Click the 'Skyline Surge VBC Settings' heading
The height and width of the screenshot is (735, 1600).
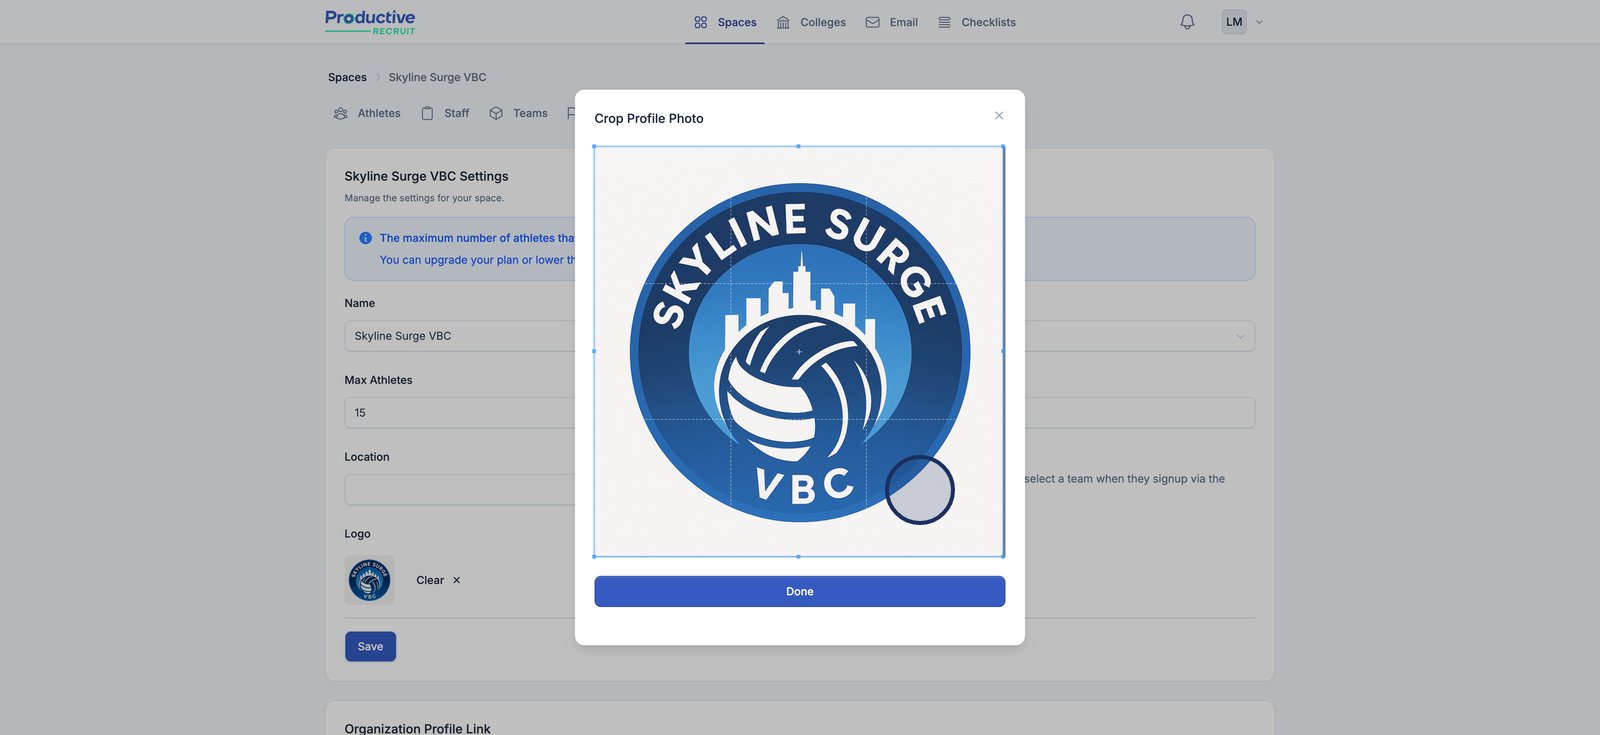click(x=426, y=176)
